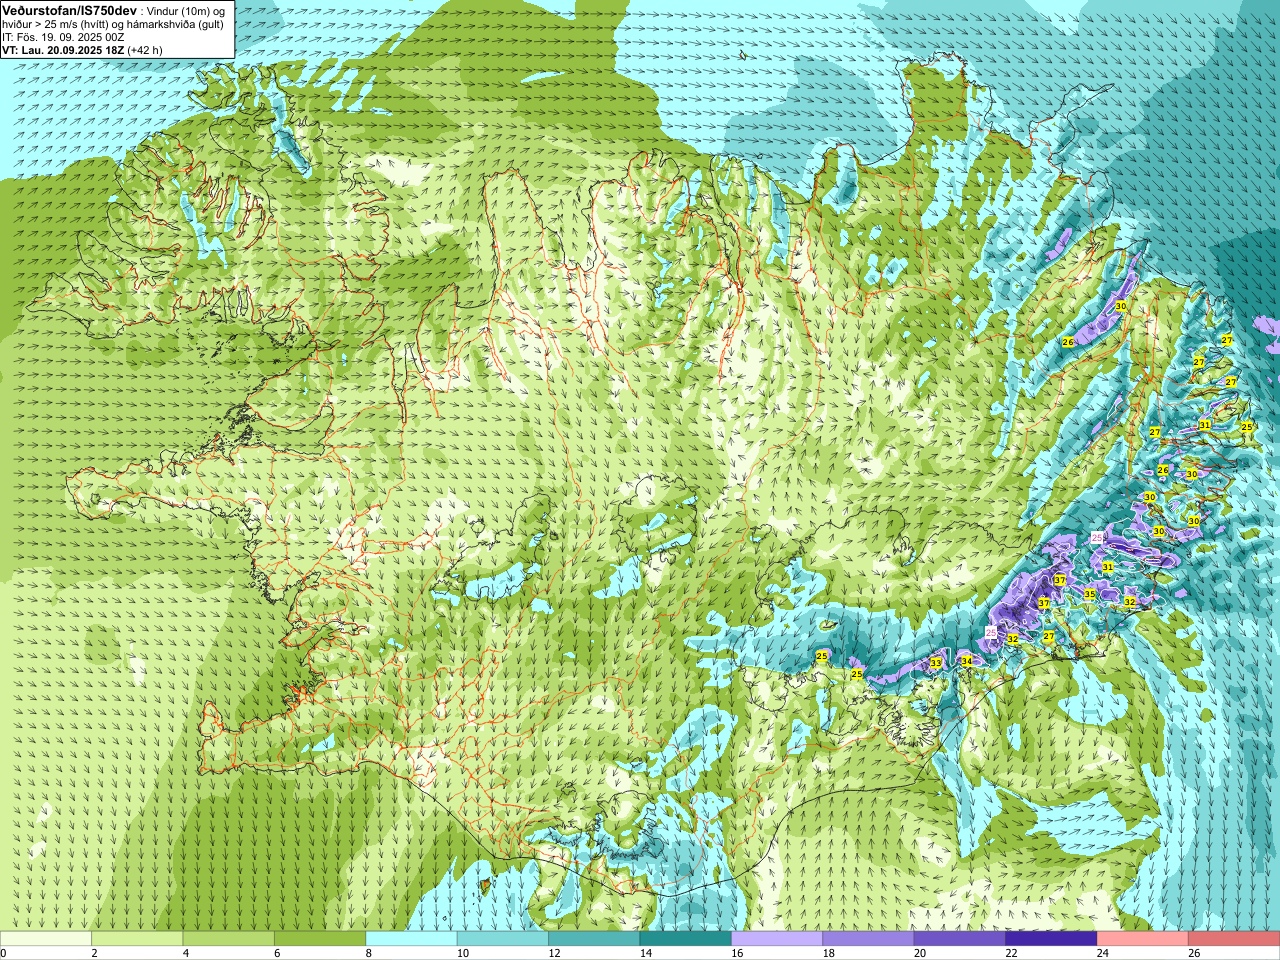The image size is (1280, 960).
Task: Click the scale label '8' on color bar
Action: point(368,954)
